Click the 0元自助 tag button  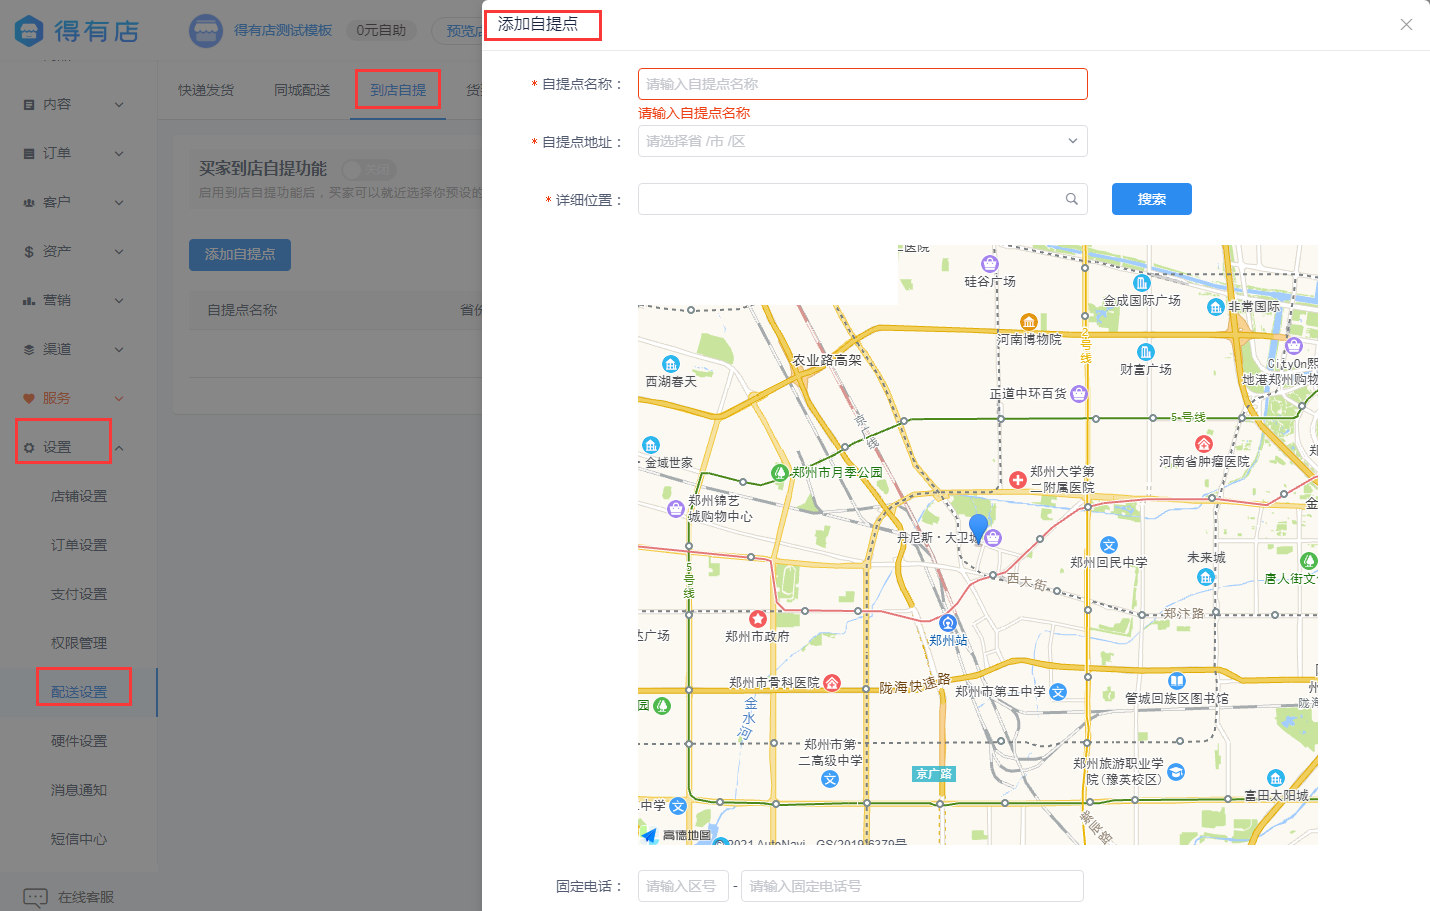click(381, 31)
